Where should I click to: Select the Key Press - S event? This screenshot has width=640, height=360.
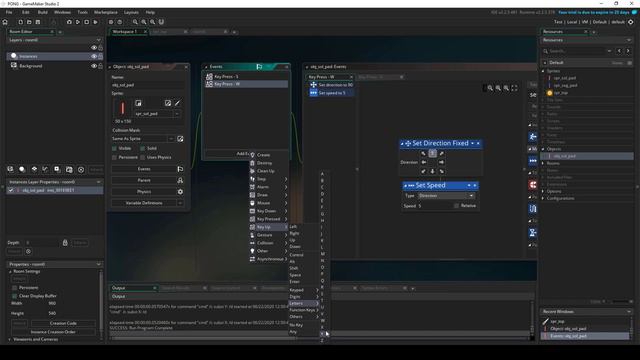click(247, 77)
